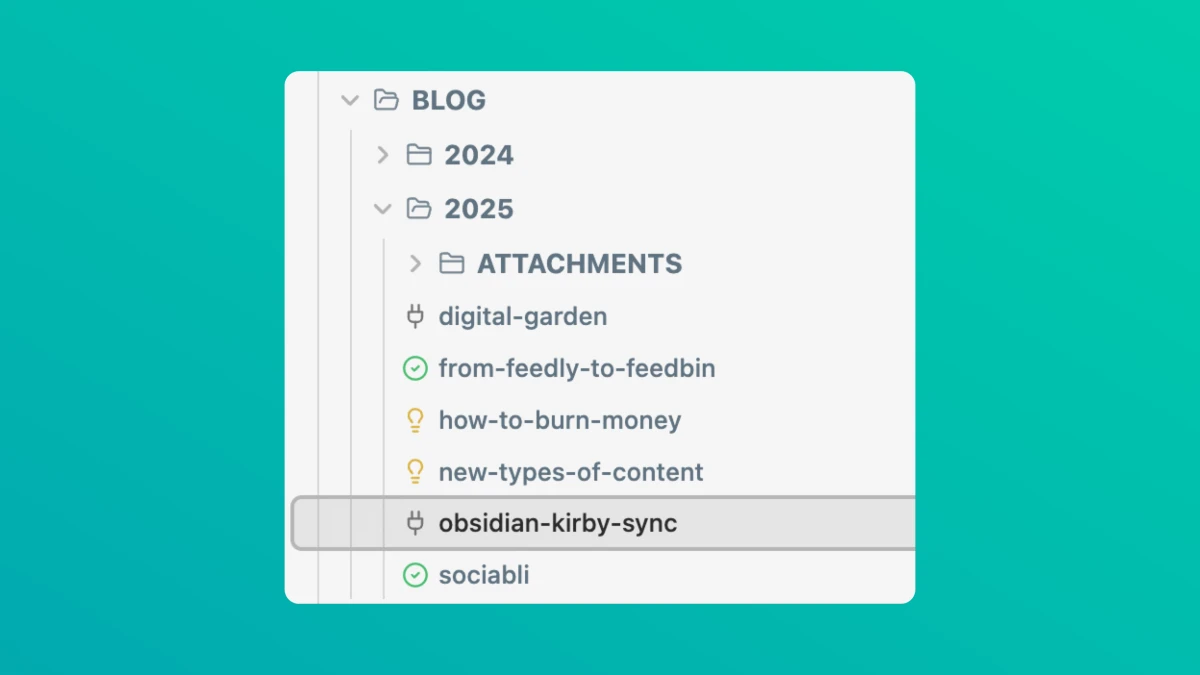This screenshot has width=1200, height=675.
Task: Select the how-to-burn-money note
Action: tap(560, 420)
